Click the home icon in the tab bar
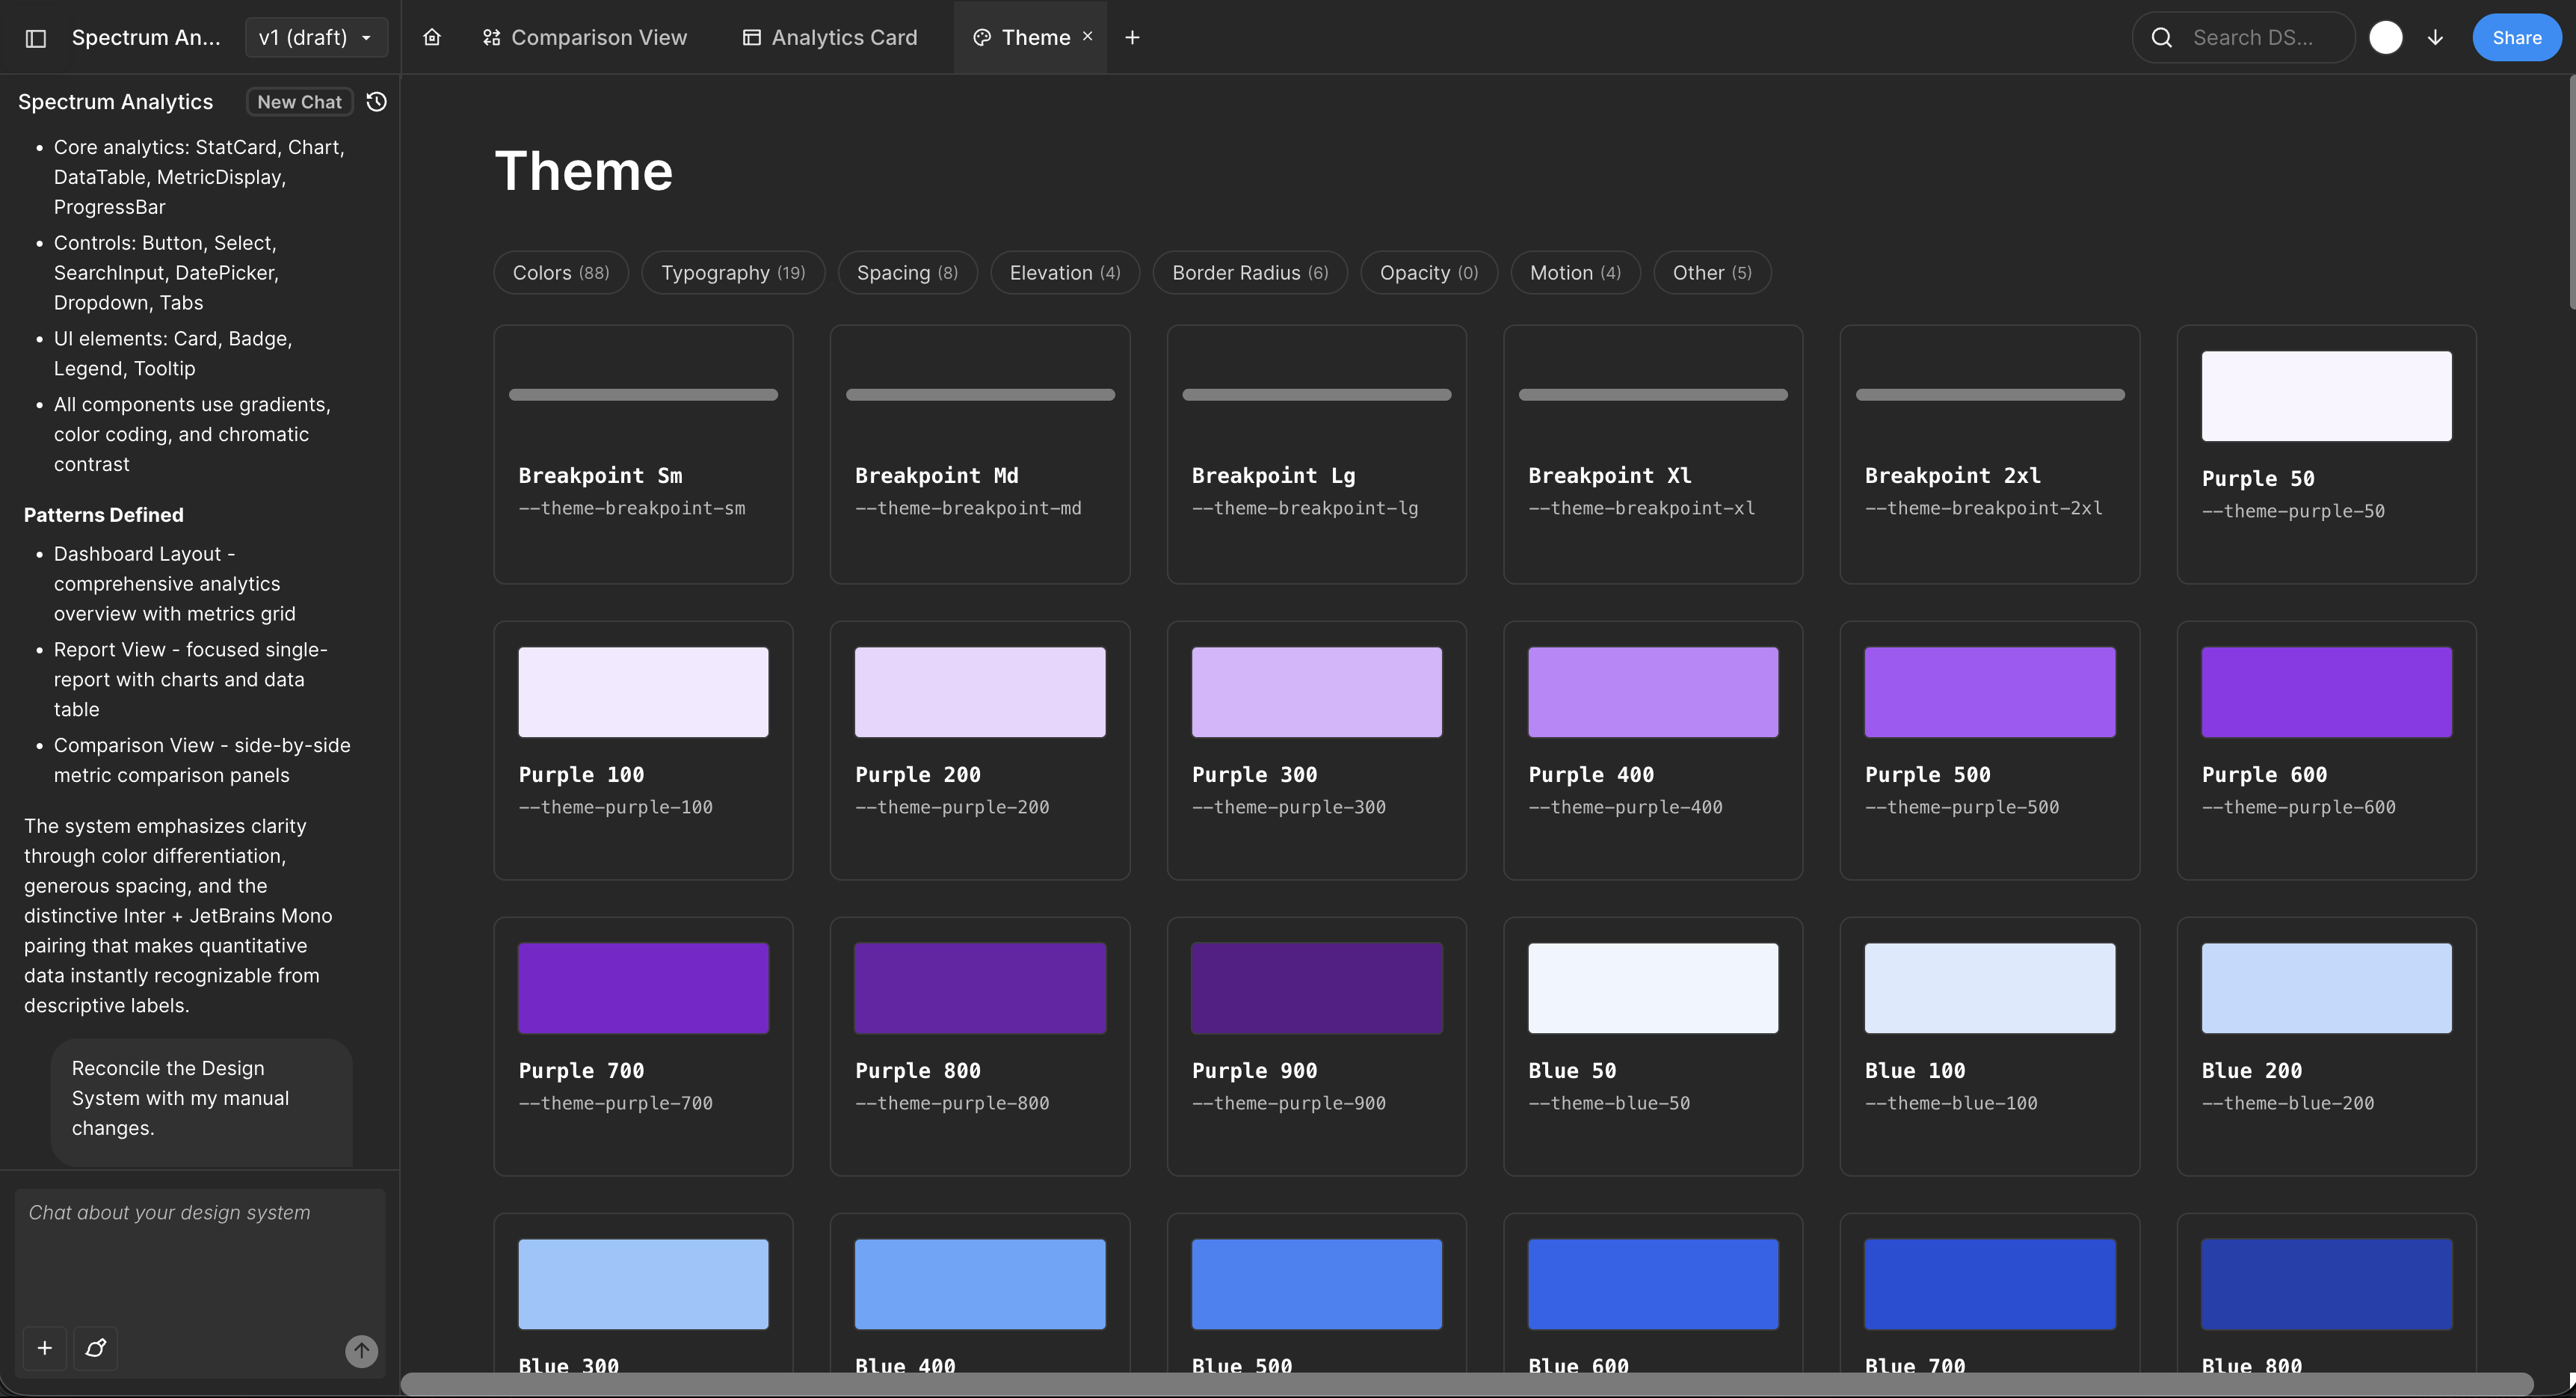Viewport: 2576px width, 1398px height. pos(432,37)
